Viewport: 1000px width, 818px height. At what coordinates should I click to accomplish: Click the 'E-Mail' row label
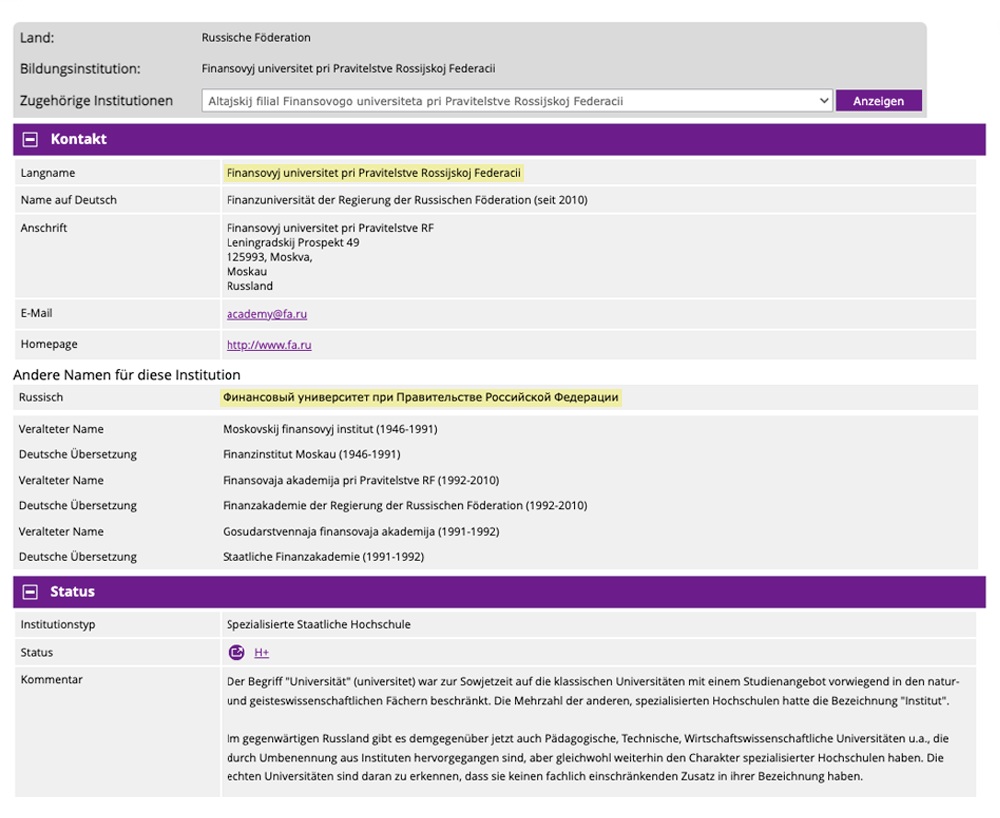[x=36, y=313]
